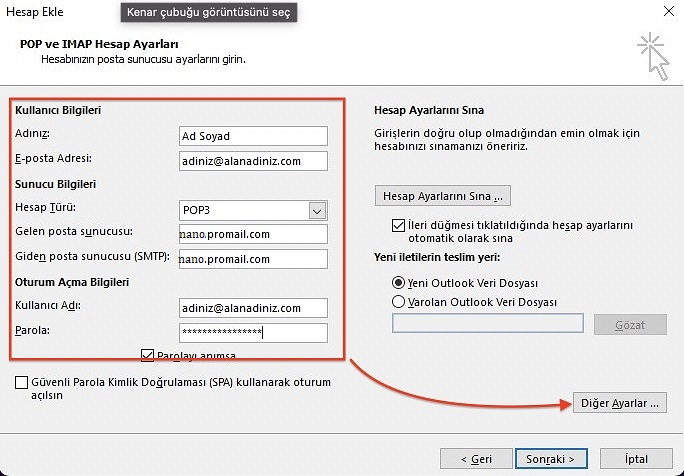
Task: Select Yeni Outlook Veri Dosyası radio option
Action: pyautogui.click(x=400, y=283)
